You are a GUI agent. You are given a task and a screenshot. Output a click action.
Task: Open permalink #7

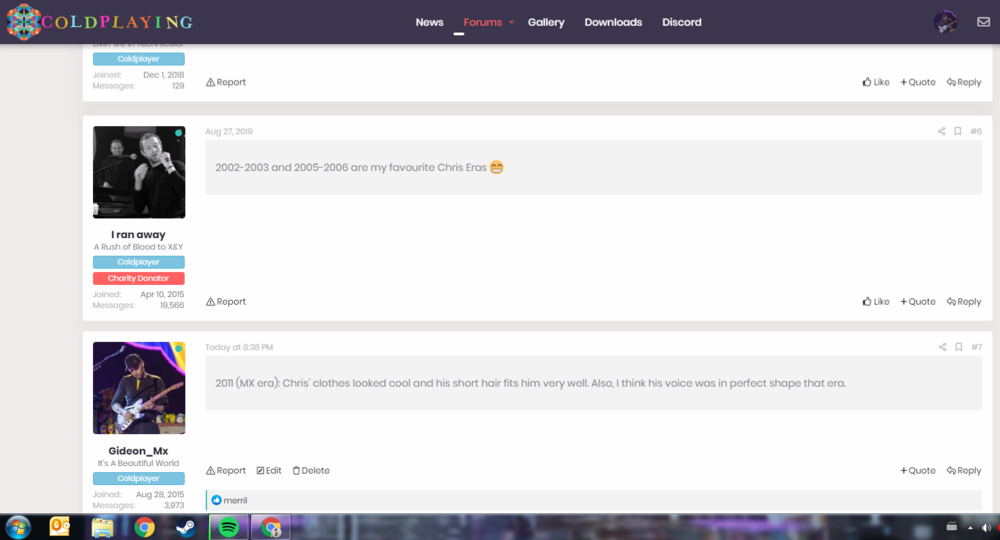[x=976, y=347]
